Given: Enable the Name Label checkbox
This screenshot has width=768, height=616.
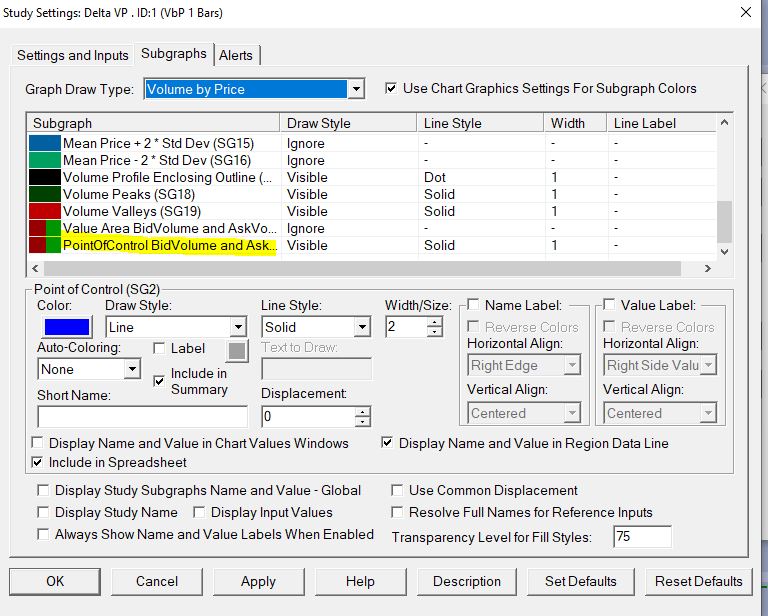Looking at the screenshot, I should tap(473, 305).
